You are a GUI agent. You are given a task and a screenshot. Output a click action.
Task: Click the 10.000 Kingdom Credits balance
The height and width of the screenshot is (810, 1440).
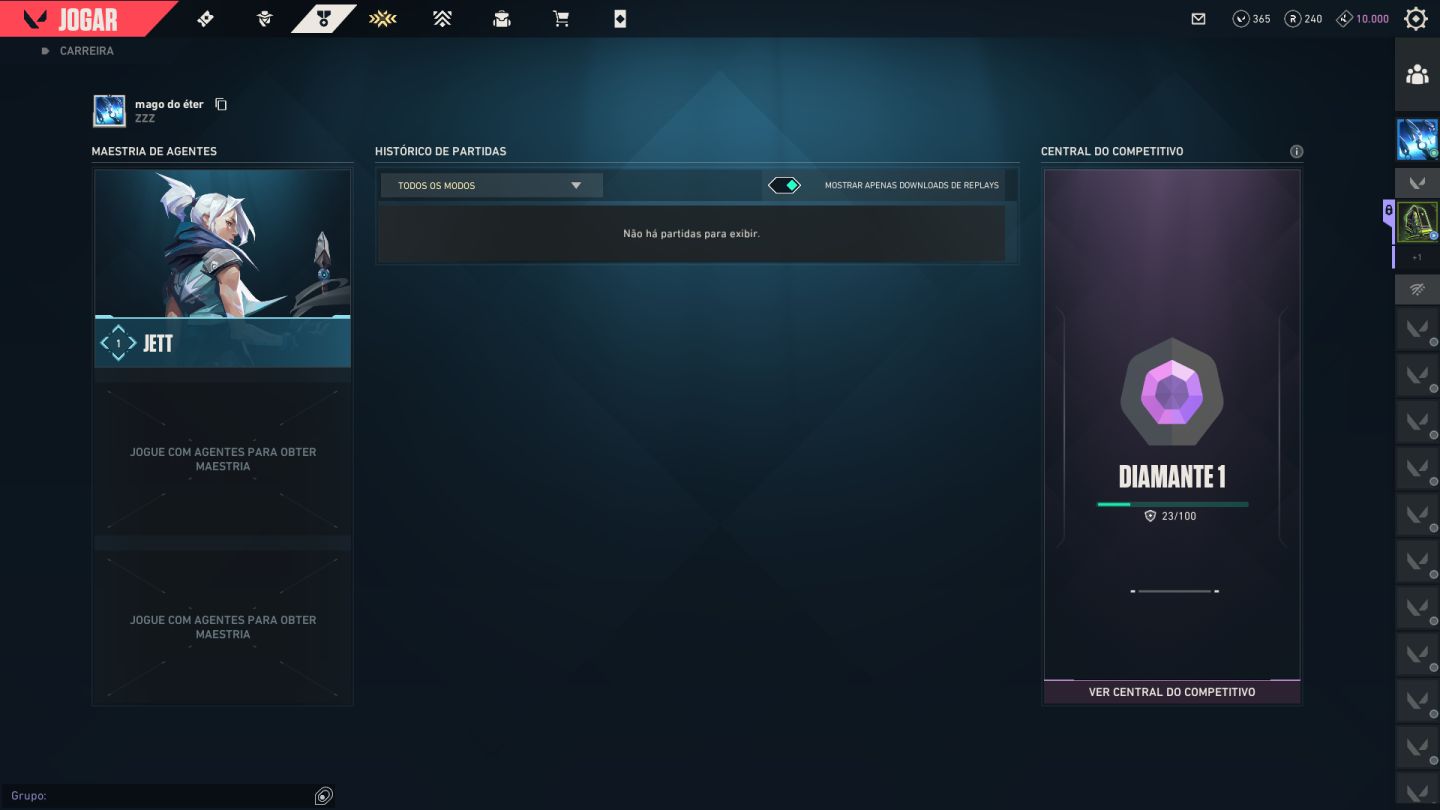click(x=1363, y=19)
